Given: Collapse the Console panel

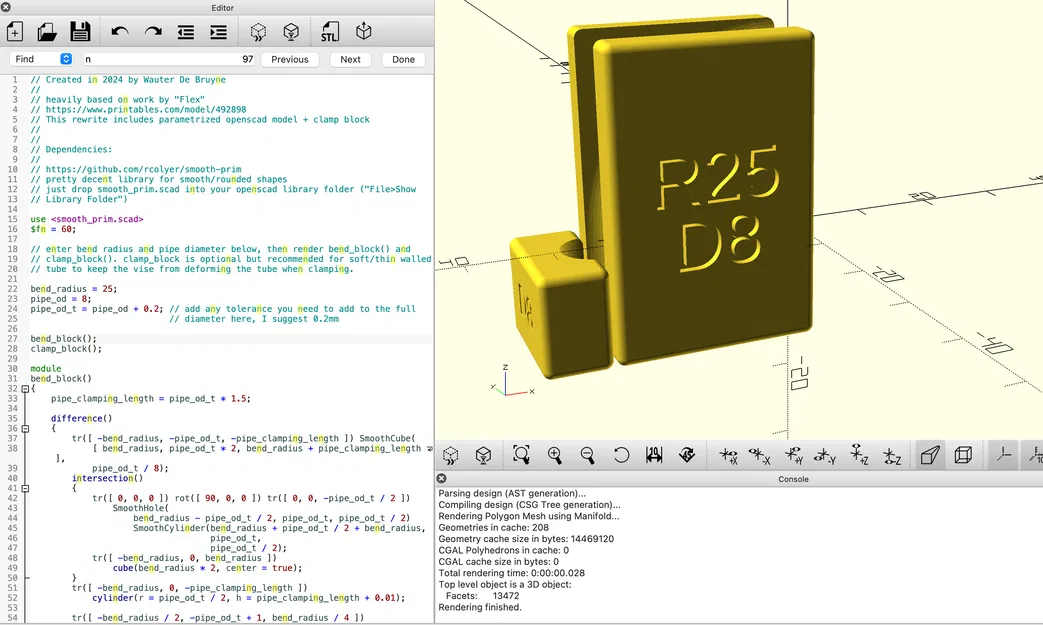Looking at the screenshot, I should pos(440,478).
